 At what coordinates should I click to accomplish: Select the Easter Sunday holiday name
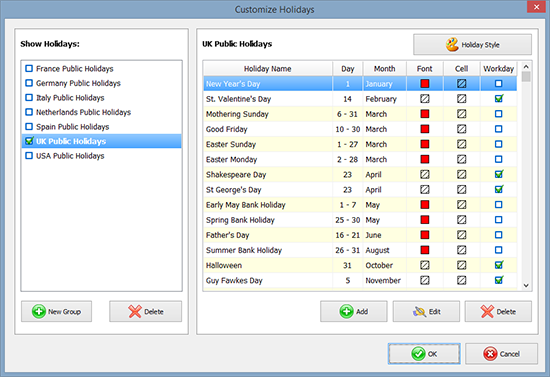(231, 144)
